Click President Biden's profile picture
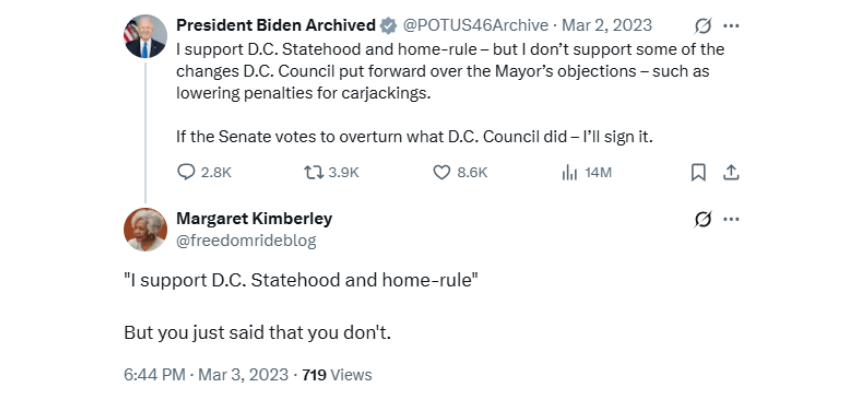 [x=144, y=38]
